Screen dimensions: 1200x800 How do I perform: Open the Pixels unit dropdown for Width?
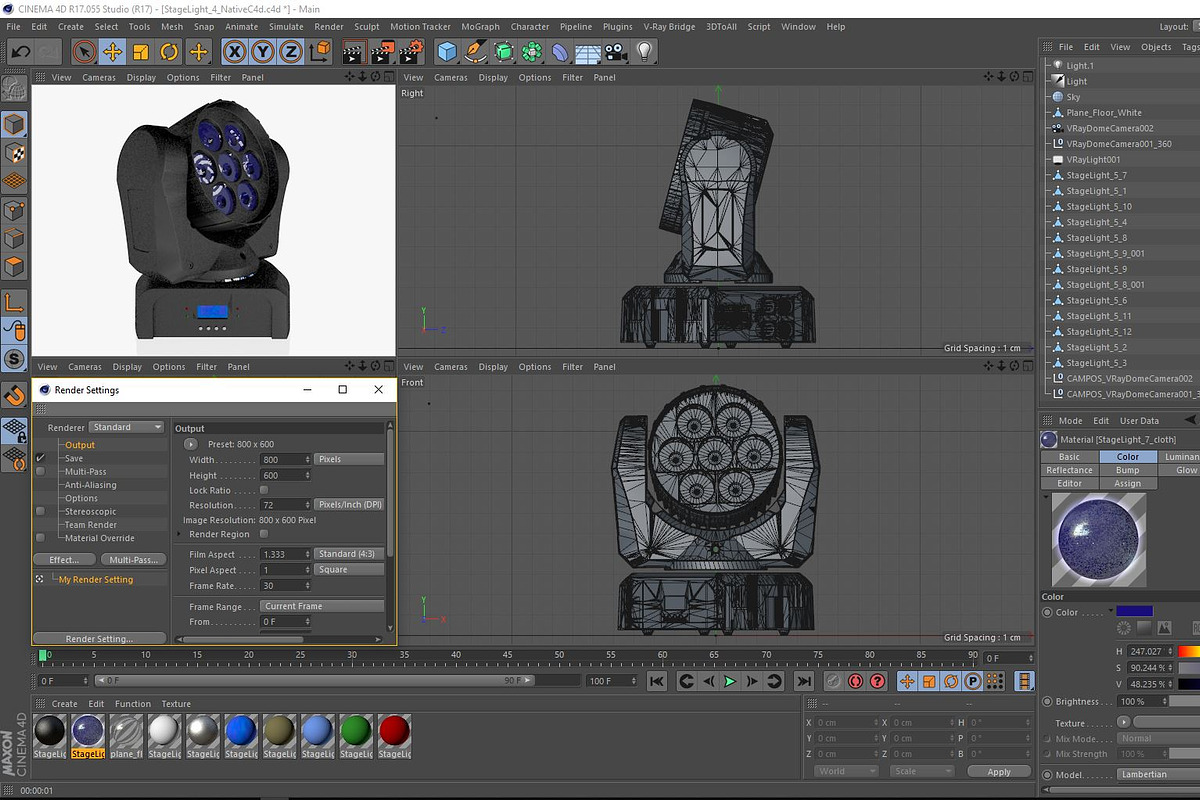pos(349,459)
